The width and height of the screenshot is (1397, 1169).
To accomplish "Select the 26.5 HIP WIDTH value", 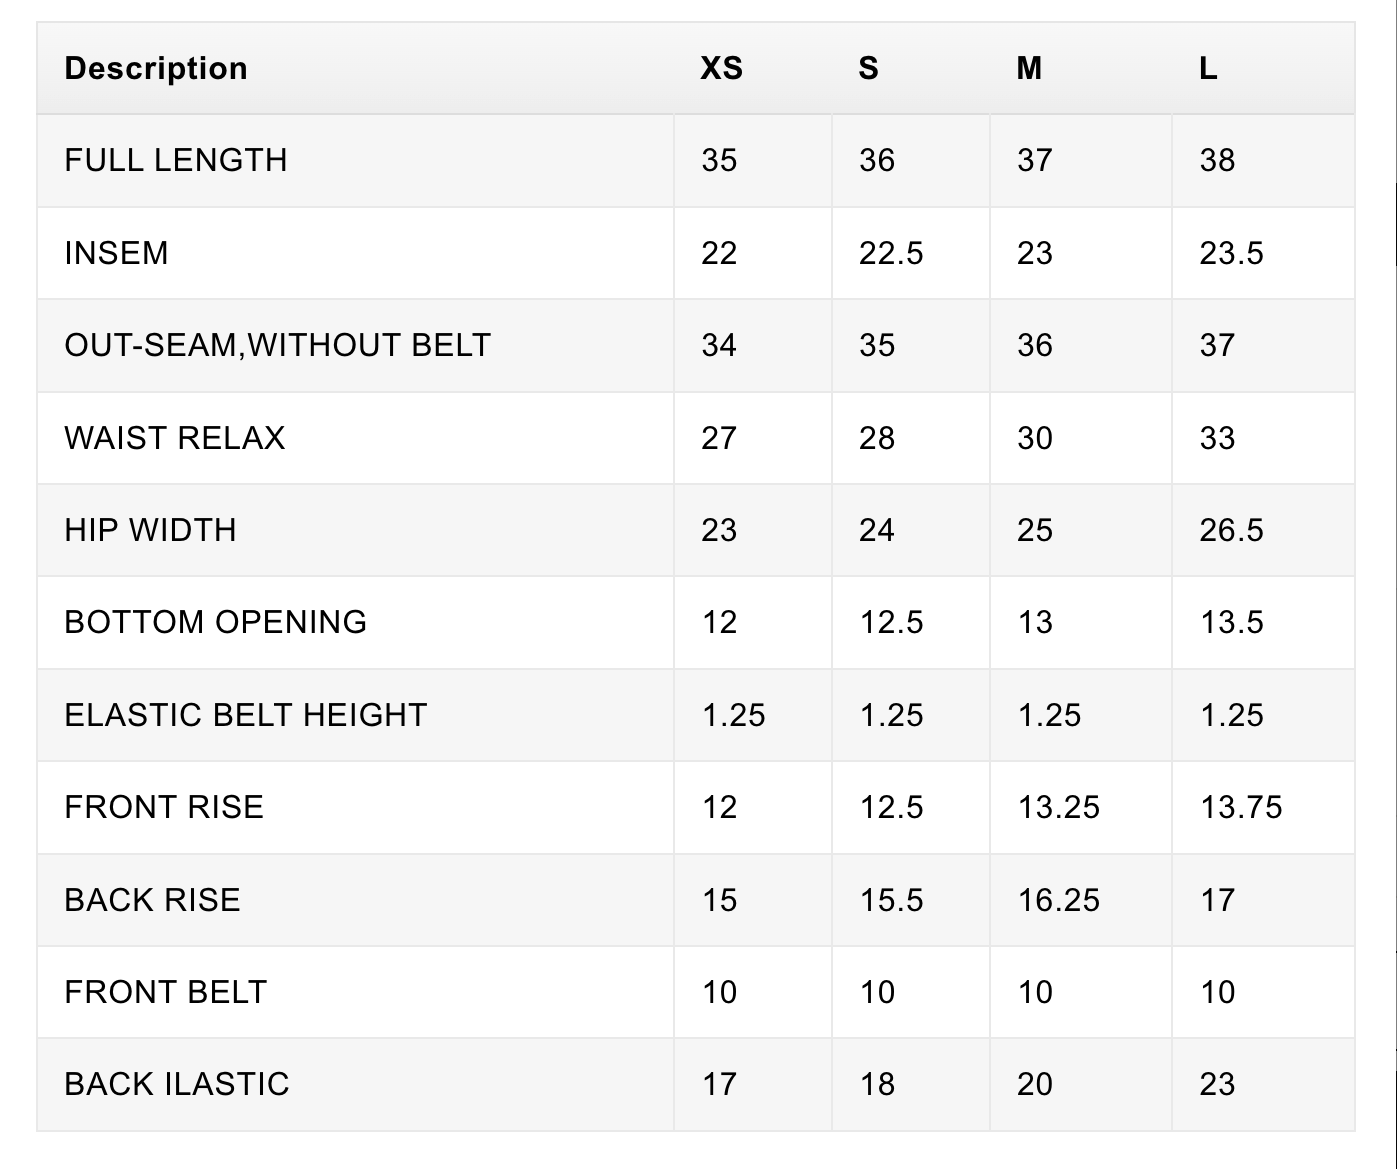I will [1232, 530].
